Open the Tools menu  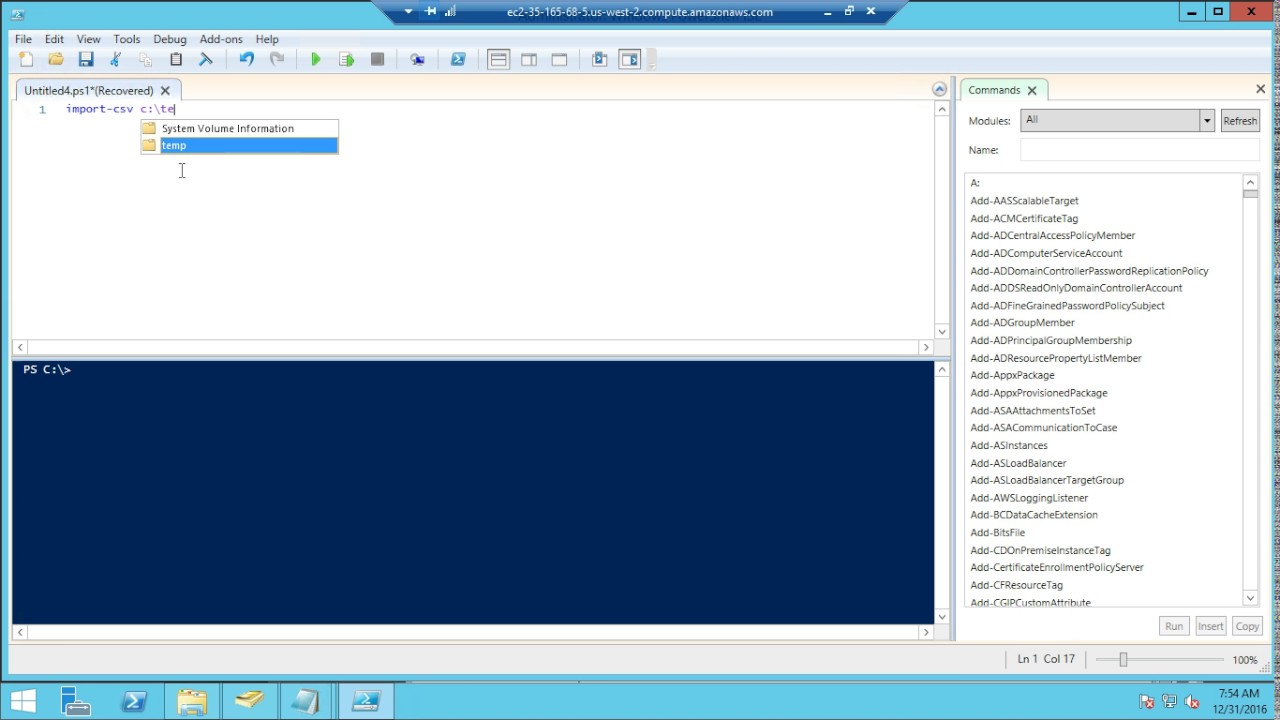tap(127, 39)
